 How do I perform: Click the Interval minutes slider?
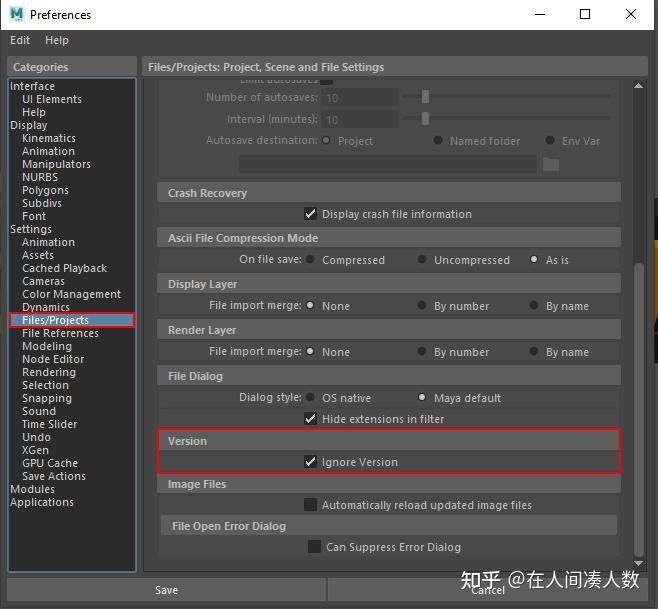click(x=506, y=118)
